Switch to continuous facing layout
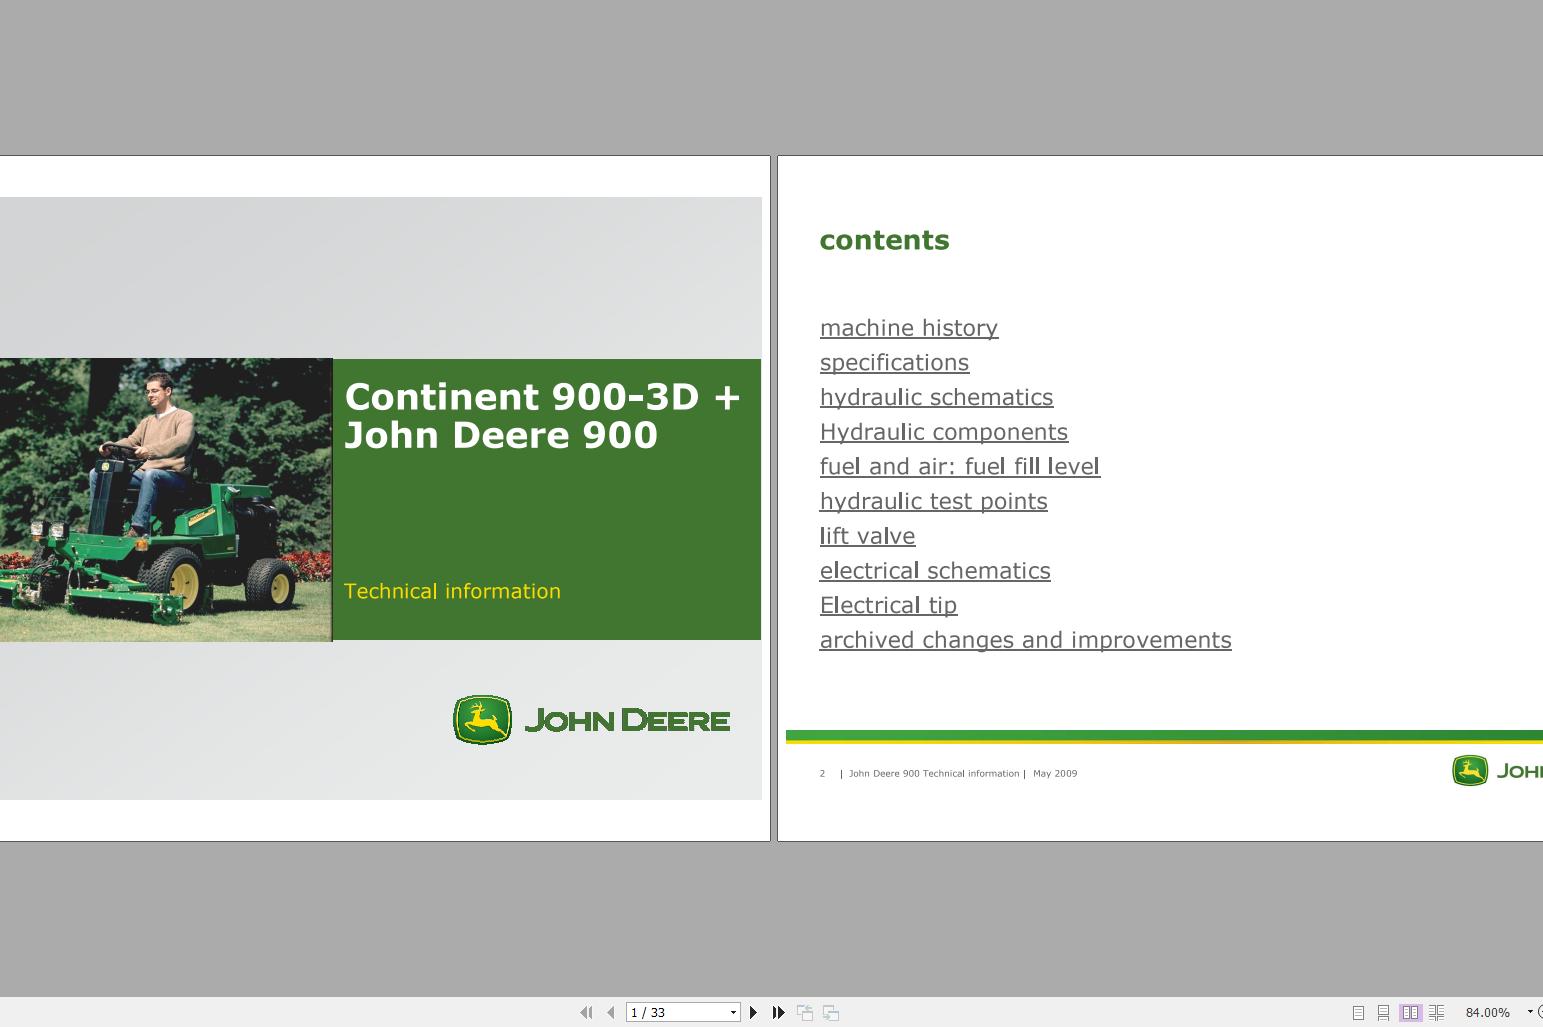The image size is (1543, 1027). tap(1436, 1012)
